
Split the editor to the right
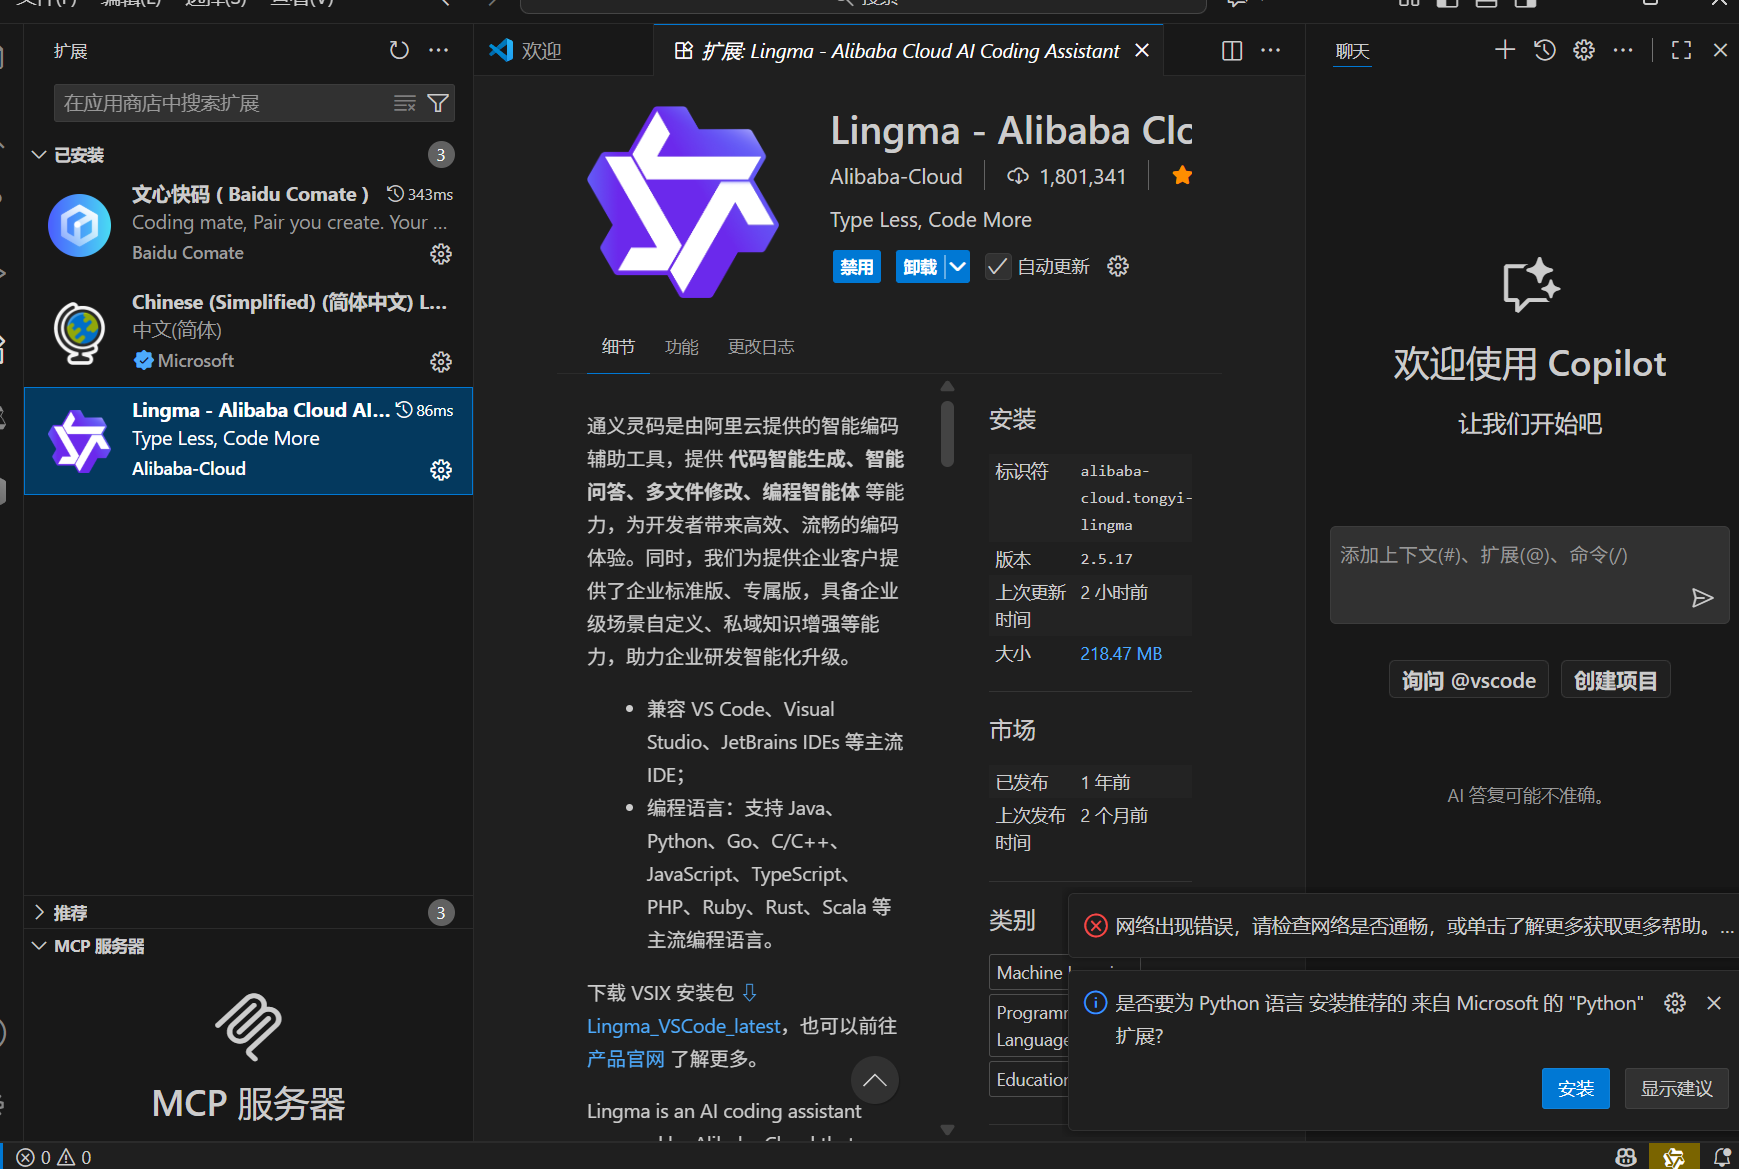(x=1232, y=51)
